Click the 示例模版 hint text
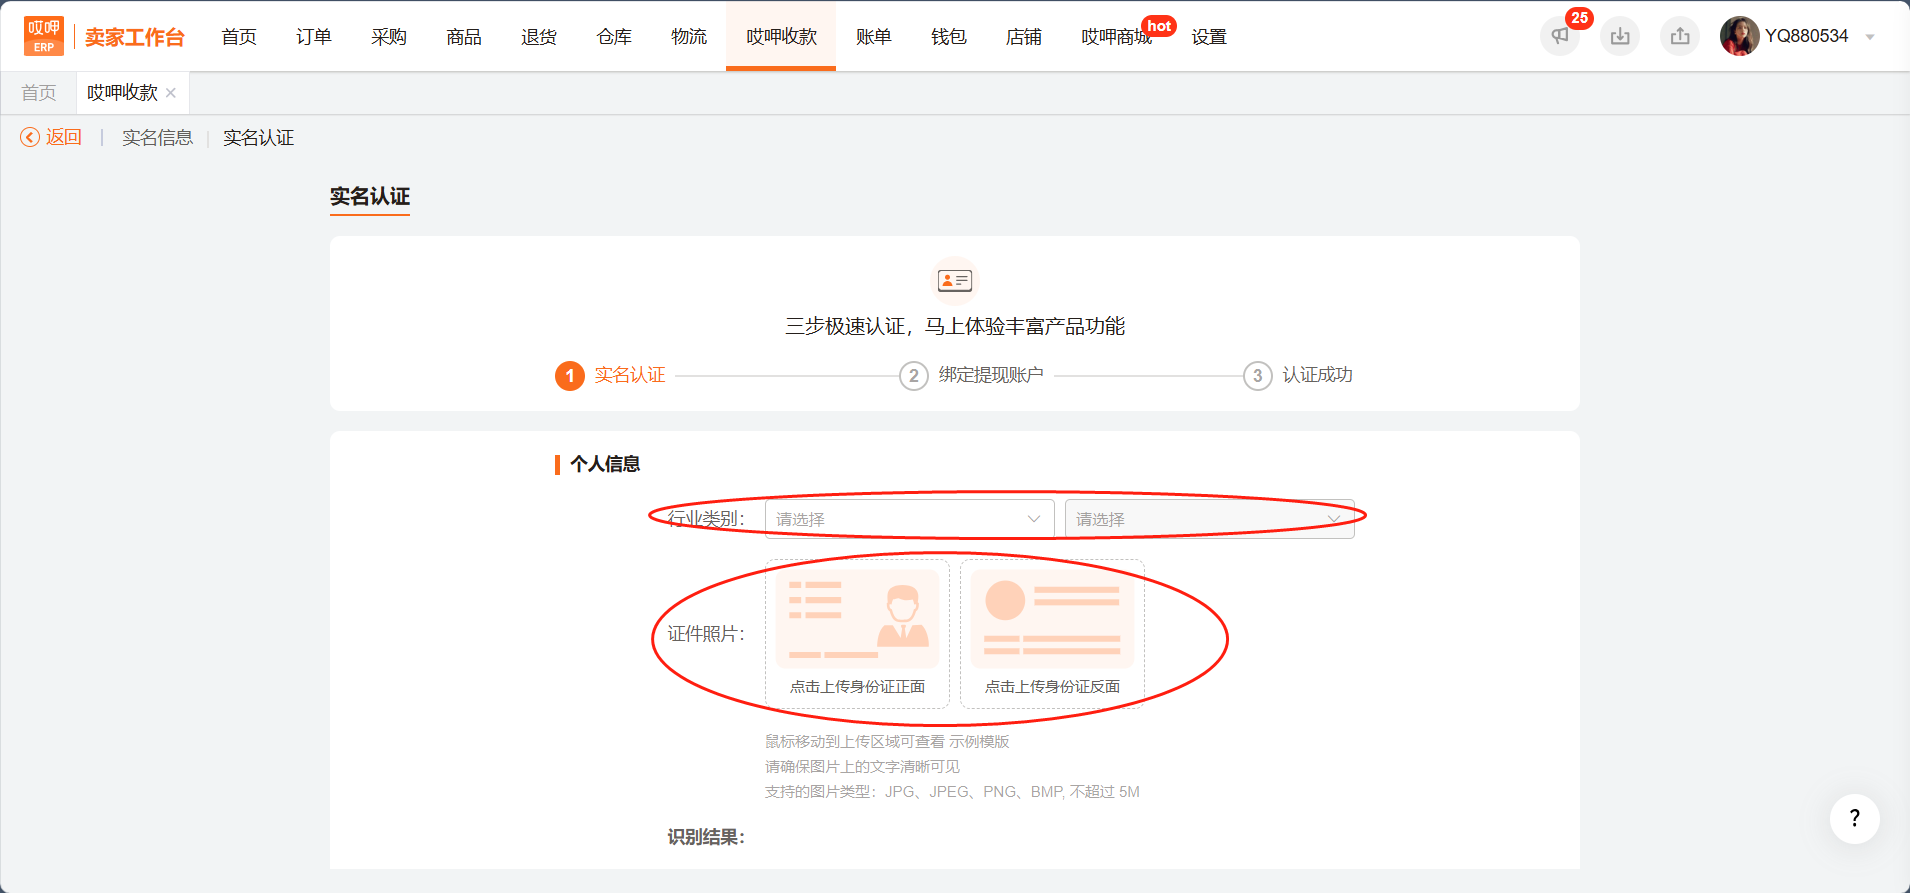 point(979,741)
